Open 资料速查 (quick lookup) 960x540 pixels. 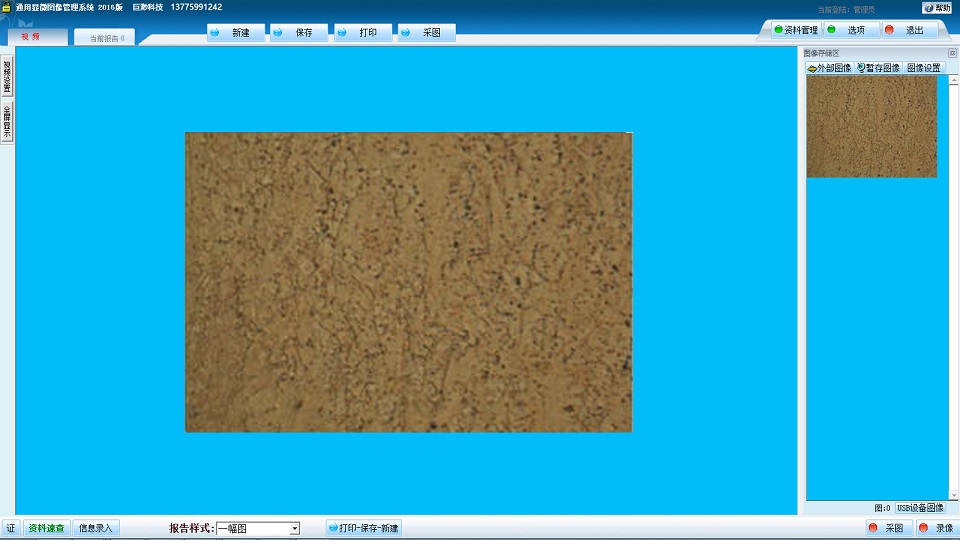tap(47, 528)
